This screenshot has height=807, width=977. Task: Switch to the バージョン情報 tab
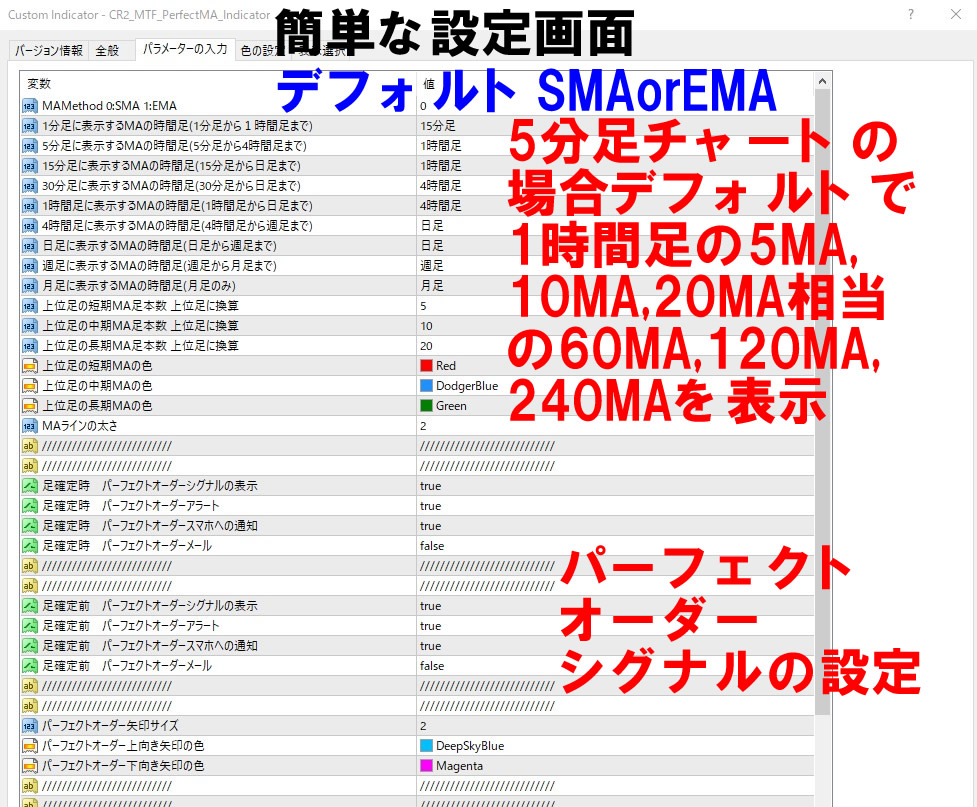pyautogui.click(x=49, y=50)
